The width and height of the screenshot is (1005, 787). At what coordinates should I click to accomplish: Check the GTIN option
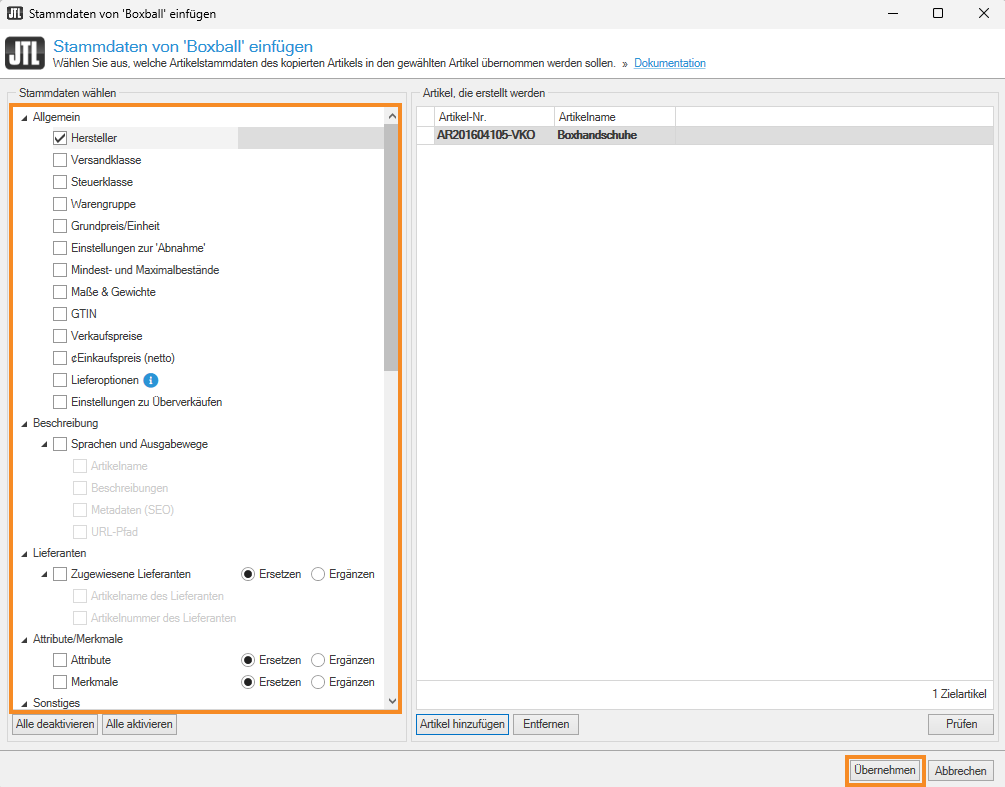coord(60,314)
